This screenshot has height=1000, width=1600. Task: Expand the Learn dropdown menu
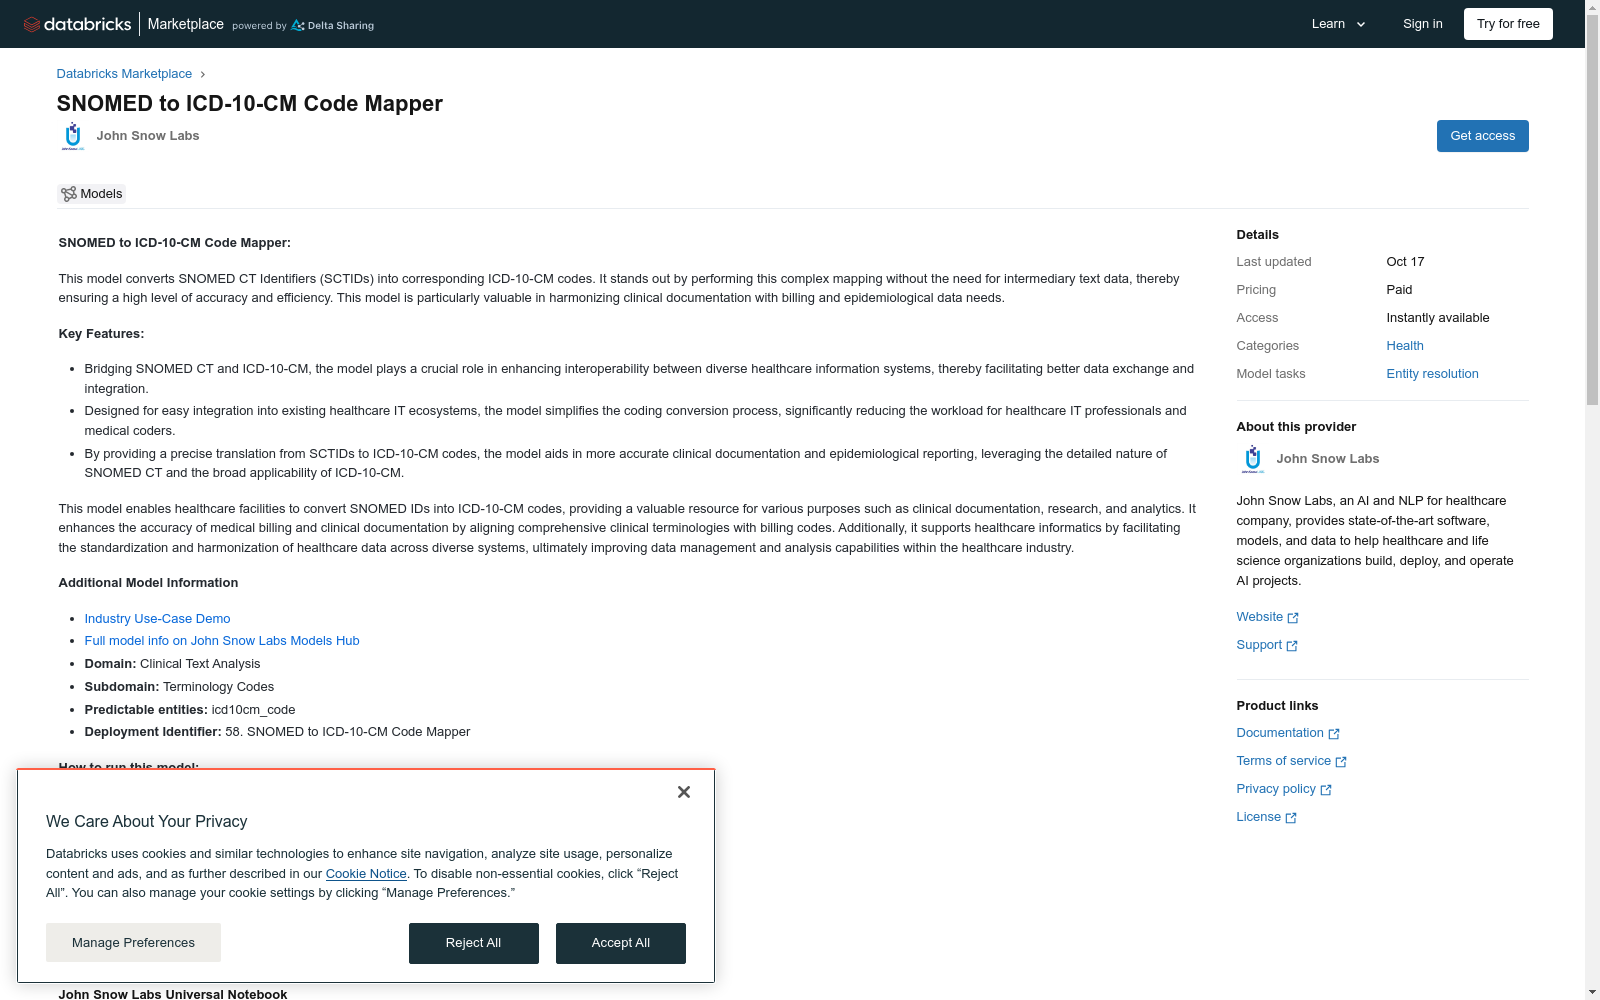pyautogui.click(x=1339, y=24)
